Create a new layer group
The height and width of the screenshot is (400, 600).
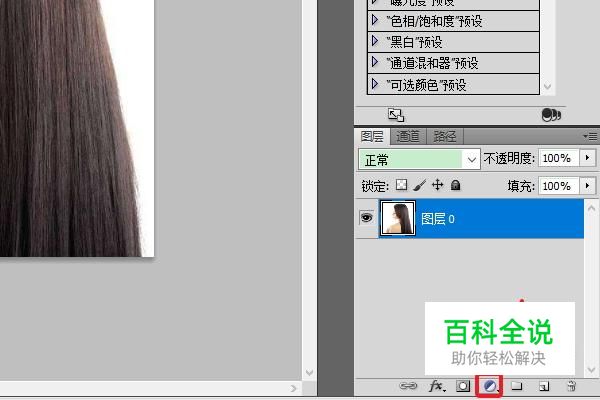pyautogui.click(x=517, y=385)
